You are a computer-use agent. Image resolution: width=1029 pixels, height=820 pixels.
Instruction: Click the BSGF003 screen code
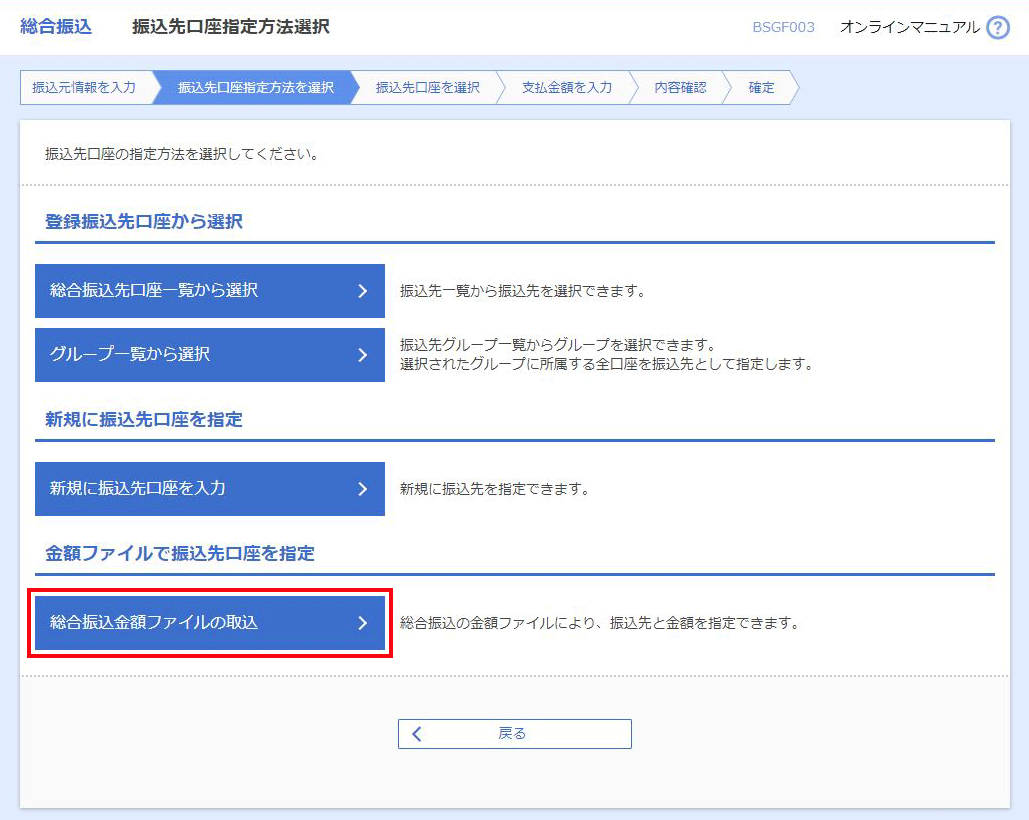pos(783,28)
